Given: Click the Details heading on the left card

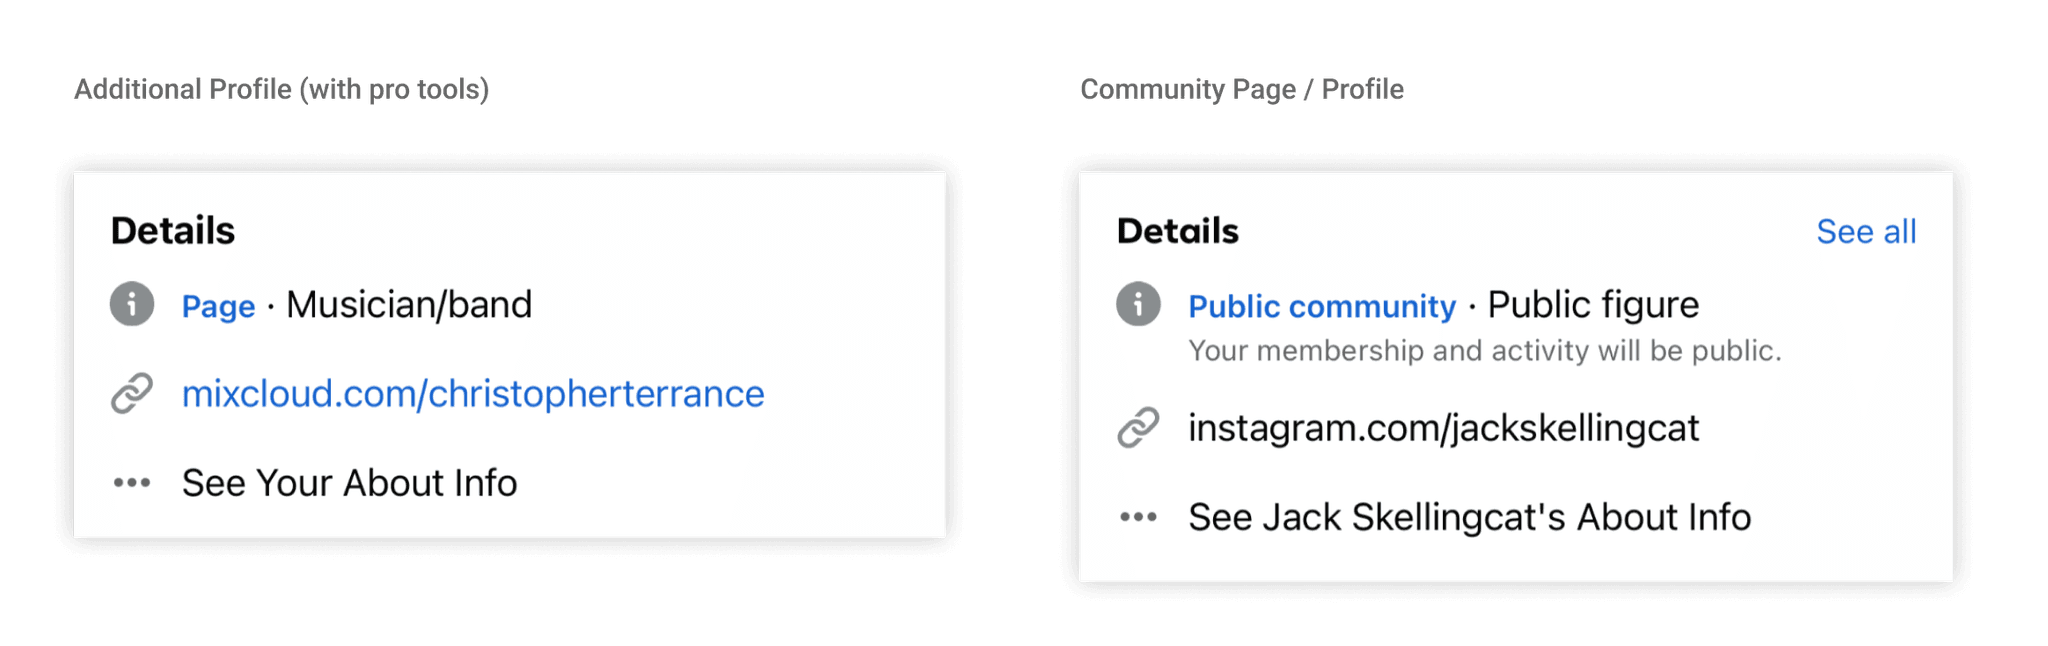Looking at the screenshot, I should [x=172, y=231].
